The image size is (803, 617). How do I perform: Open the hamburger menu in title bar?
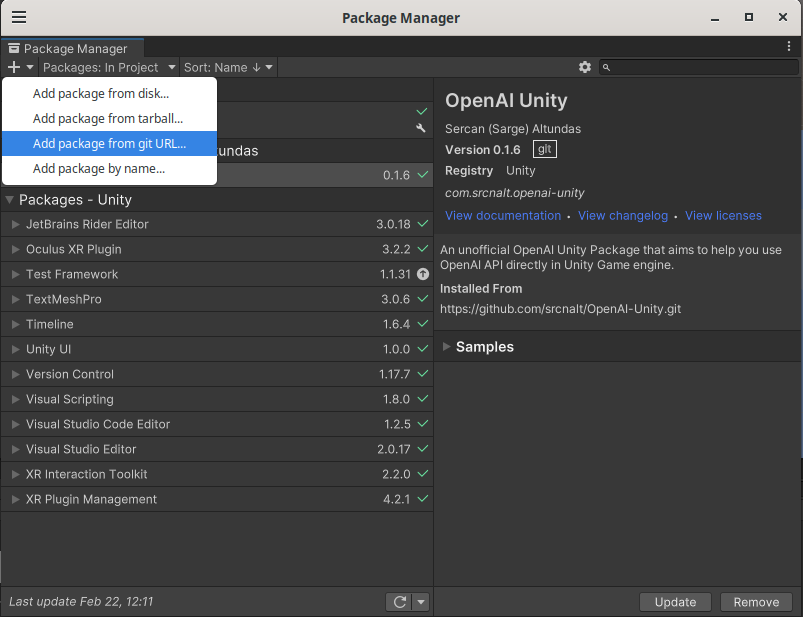19,18
